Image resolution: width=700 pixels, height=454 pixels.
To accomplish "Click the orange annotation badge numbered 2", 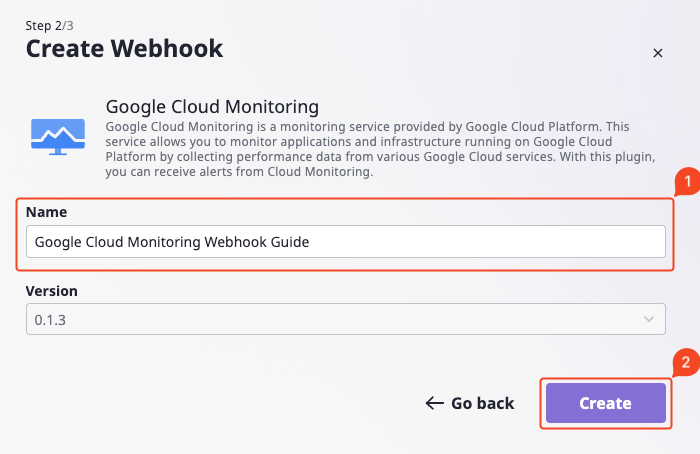I will point(686,362).
